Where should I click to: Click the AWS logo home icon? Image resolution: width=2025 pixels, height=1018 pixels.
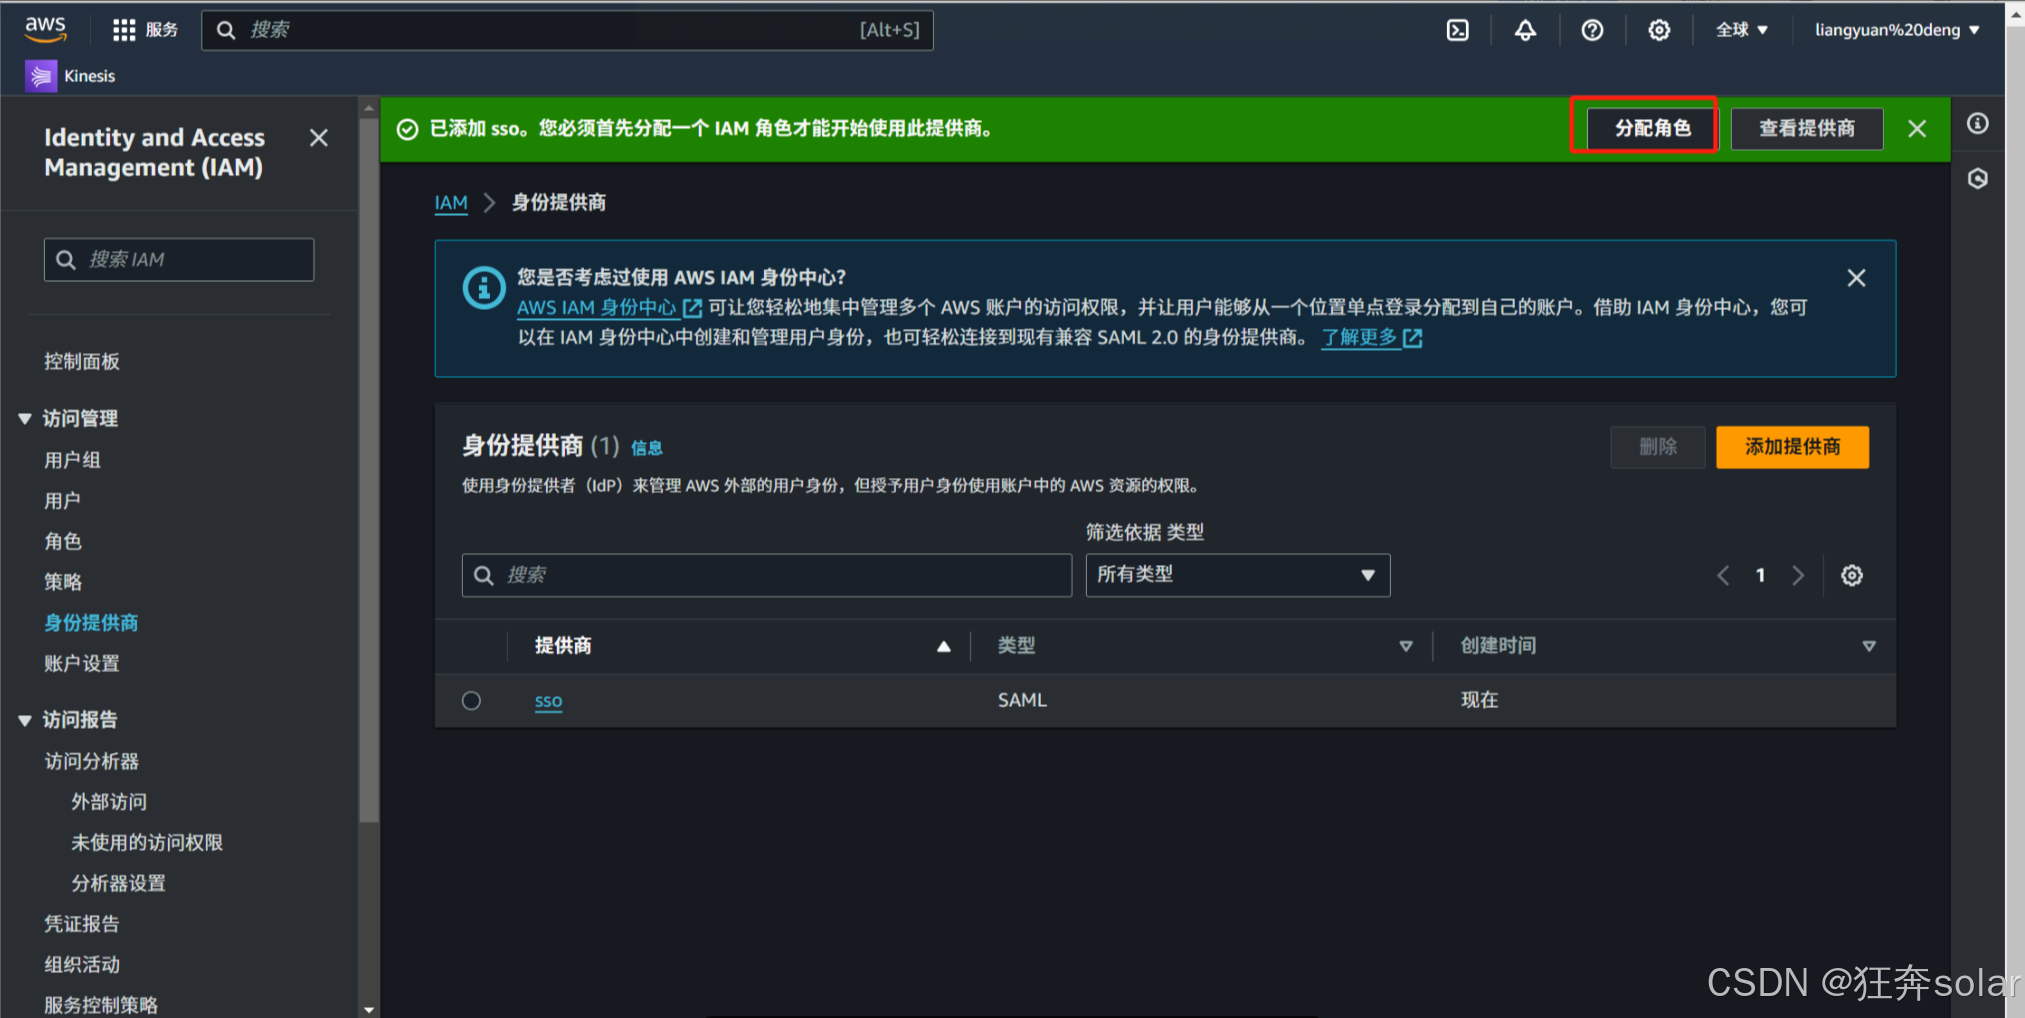point(45,29)
